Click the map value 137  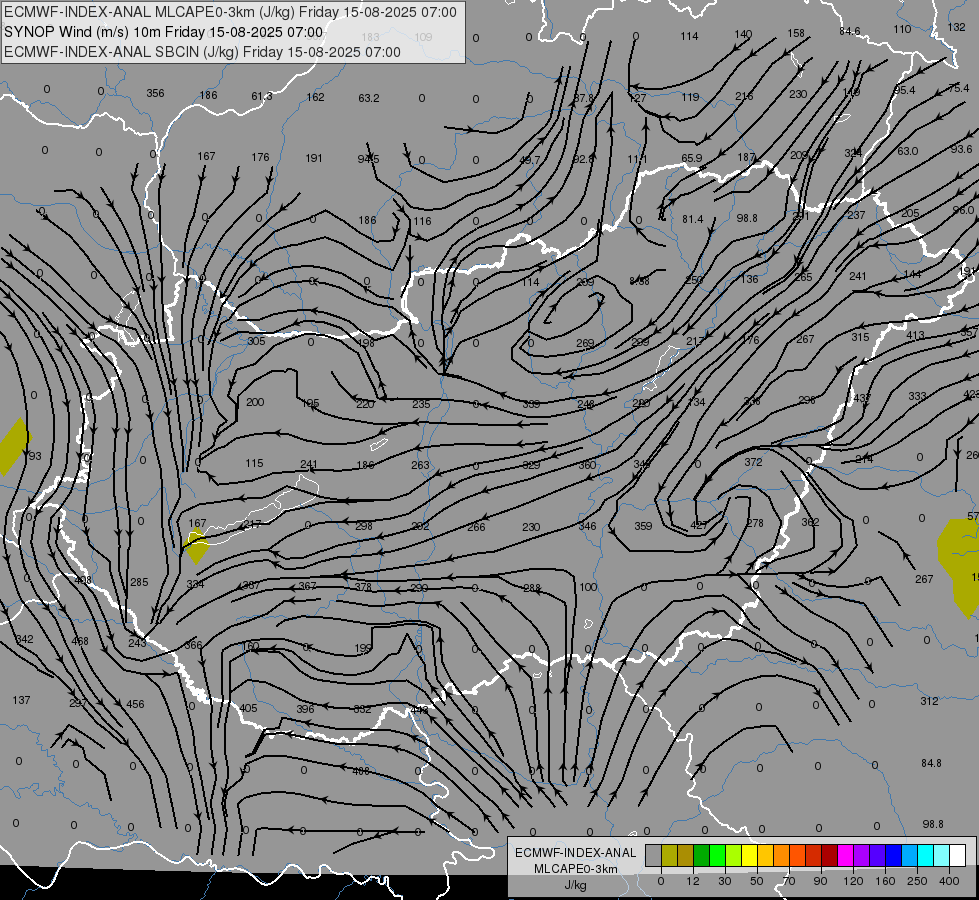tap(21, 700)
